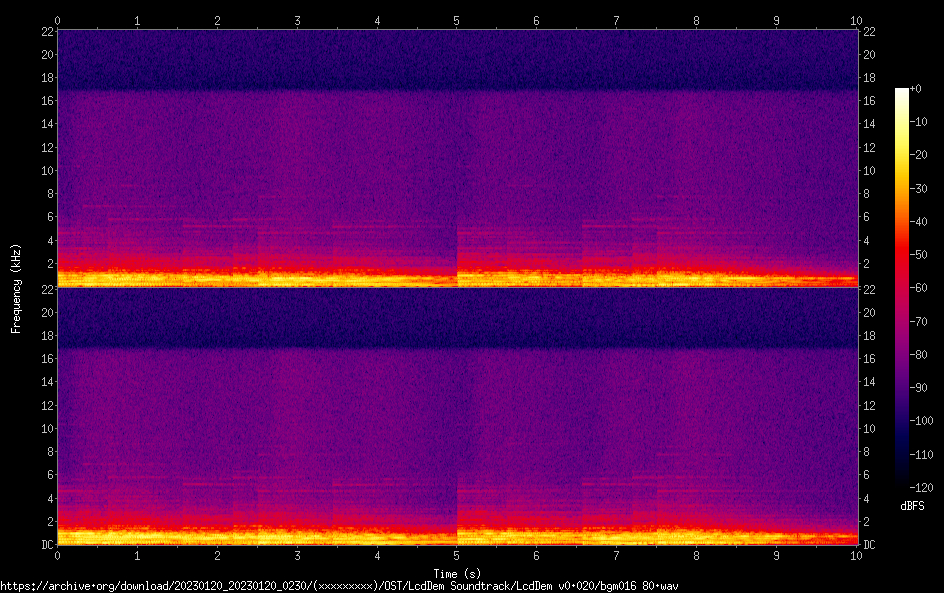This screenshot has height=593, width=944.
Task: Click the "10" tick on the top time axis
Action: [856, 20]
